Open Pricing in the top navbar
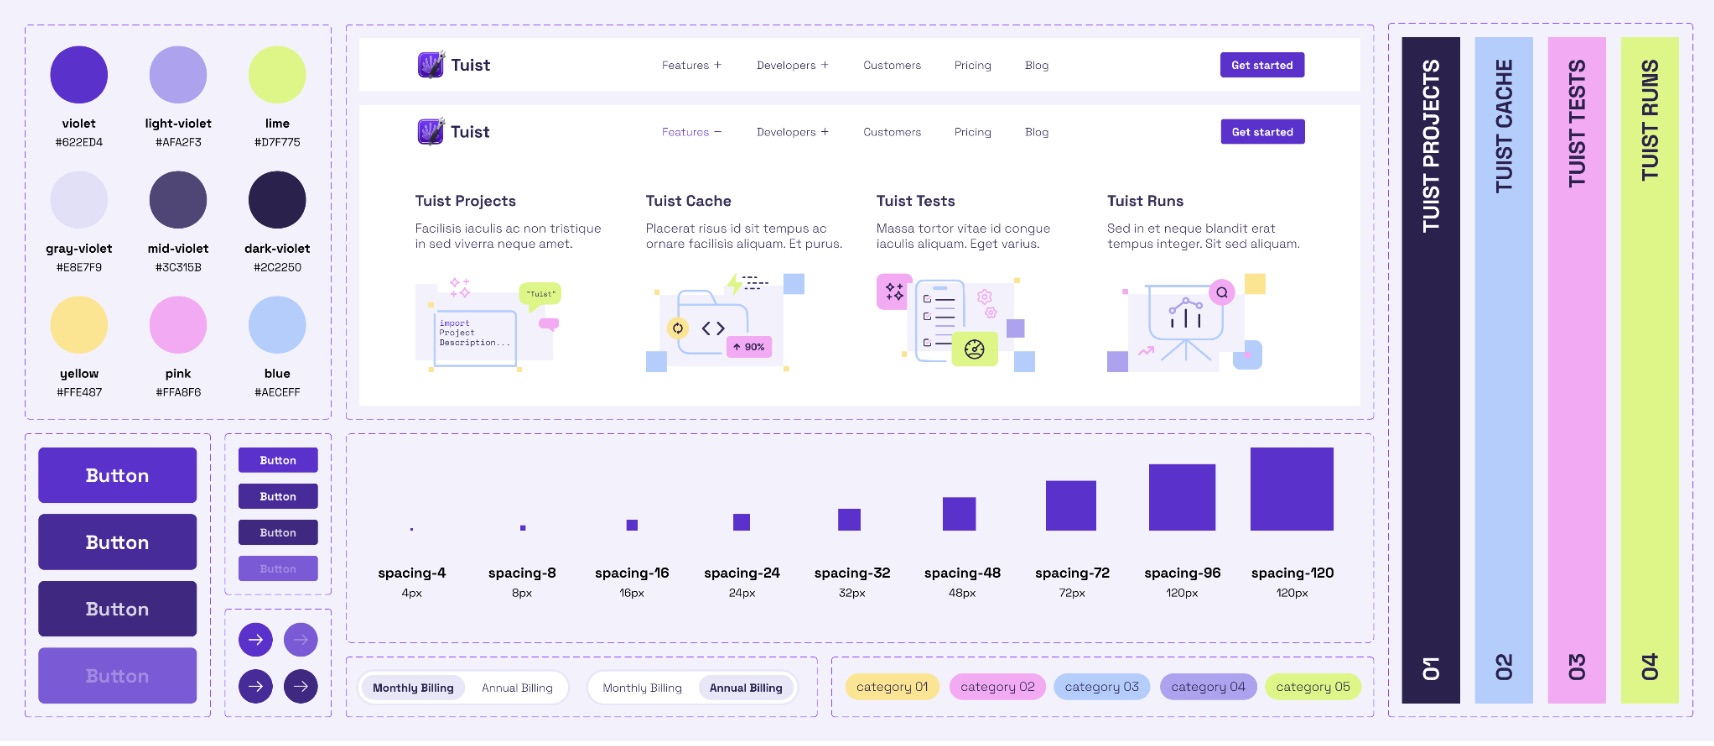1714x746 pixels. point(972,66)
